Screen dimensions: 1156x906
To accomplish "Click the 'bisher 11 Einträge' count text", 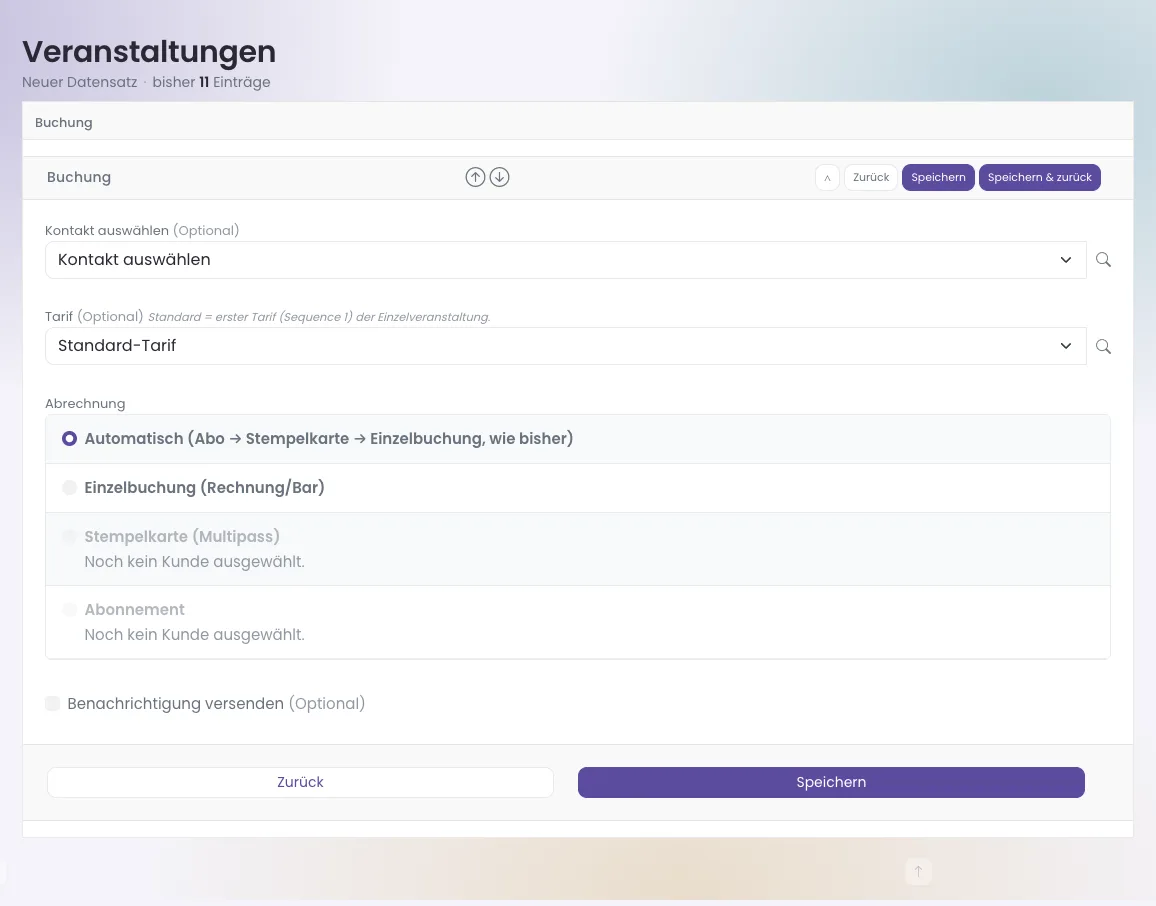I will coord(212,82).
